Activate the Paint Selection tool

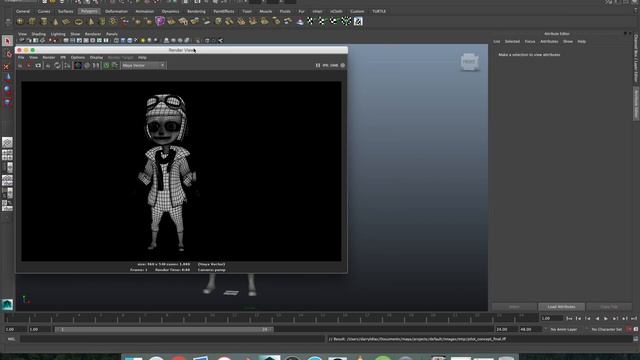(x=7, y=66)
